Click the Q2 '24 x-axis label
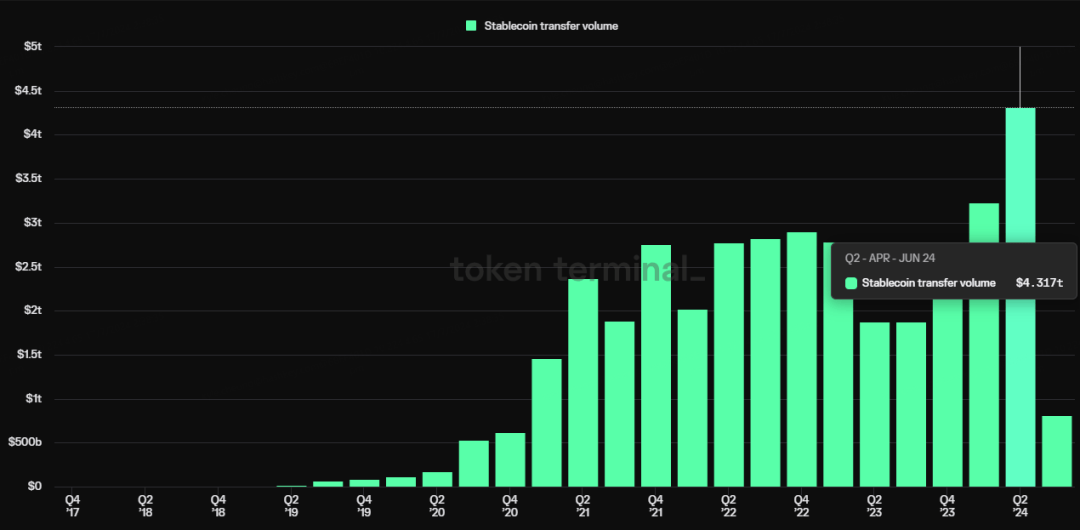This screenshot has width=1080, height=530. (1020, 505)
